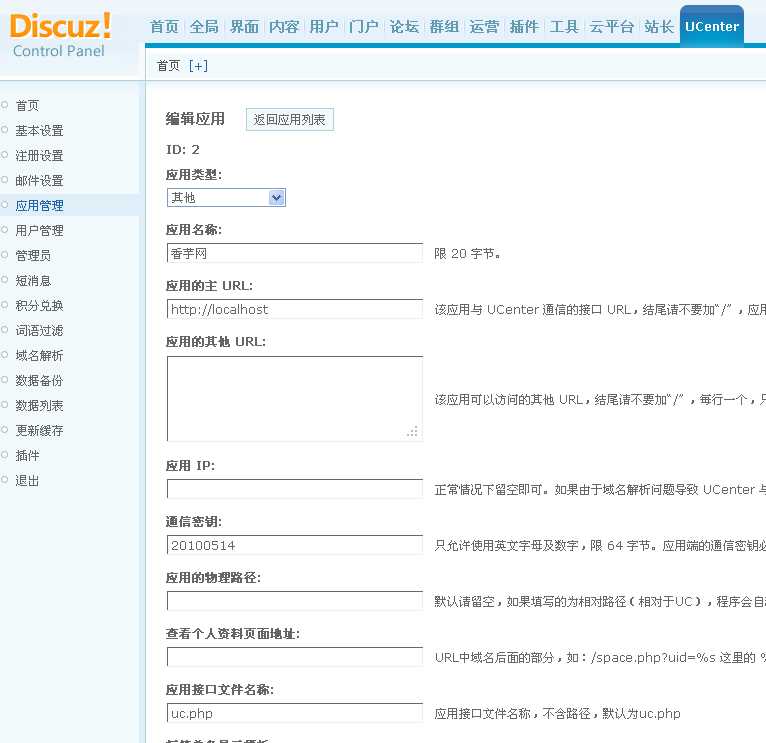The height and width of the screenshot is (743, 766).
Task: Open 管理员 in the sidebar
Action: click(x=33, y=255)
